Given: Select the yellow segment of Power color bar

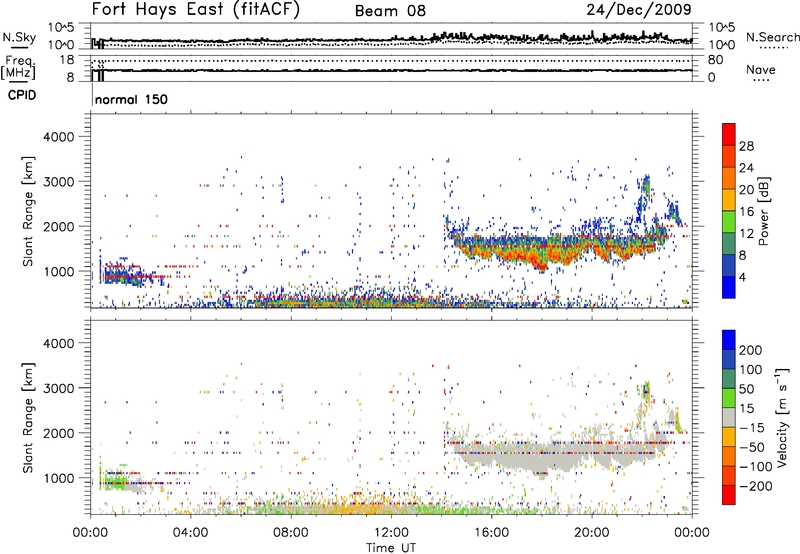Looking at the screenshot, I should [x=729, y=200].
